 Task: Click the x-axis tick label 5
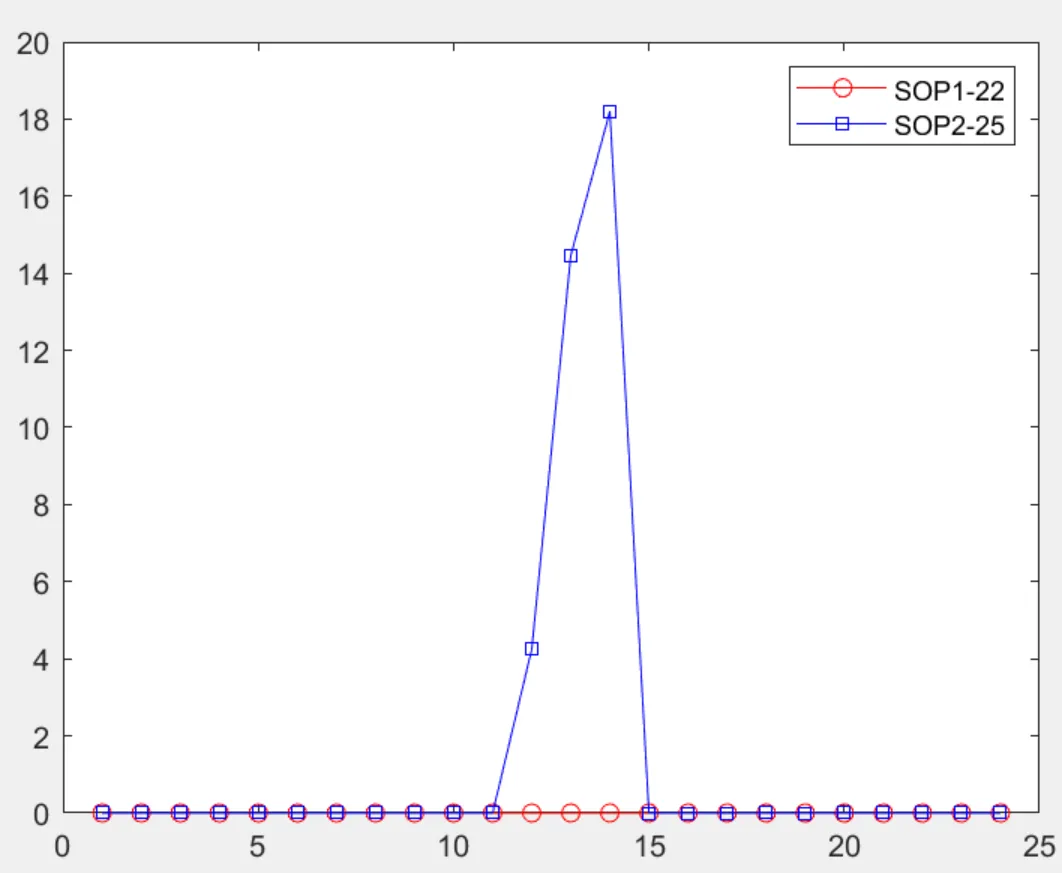257,847
